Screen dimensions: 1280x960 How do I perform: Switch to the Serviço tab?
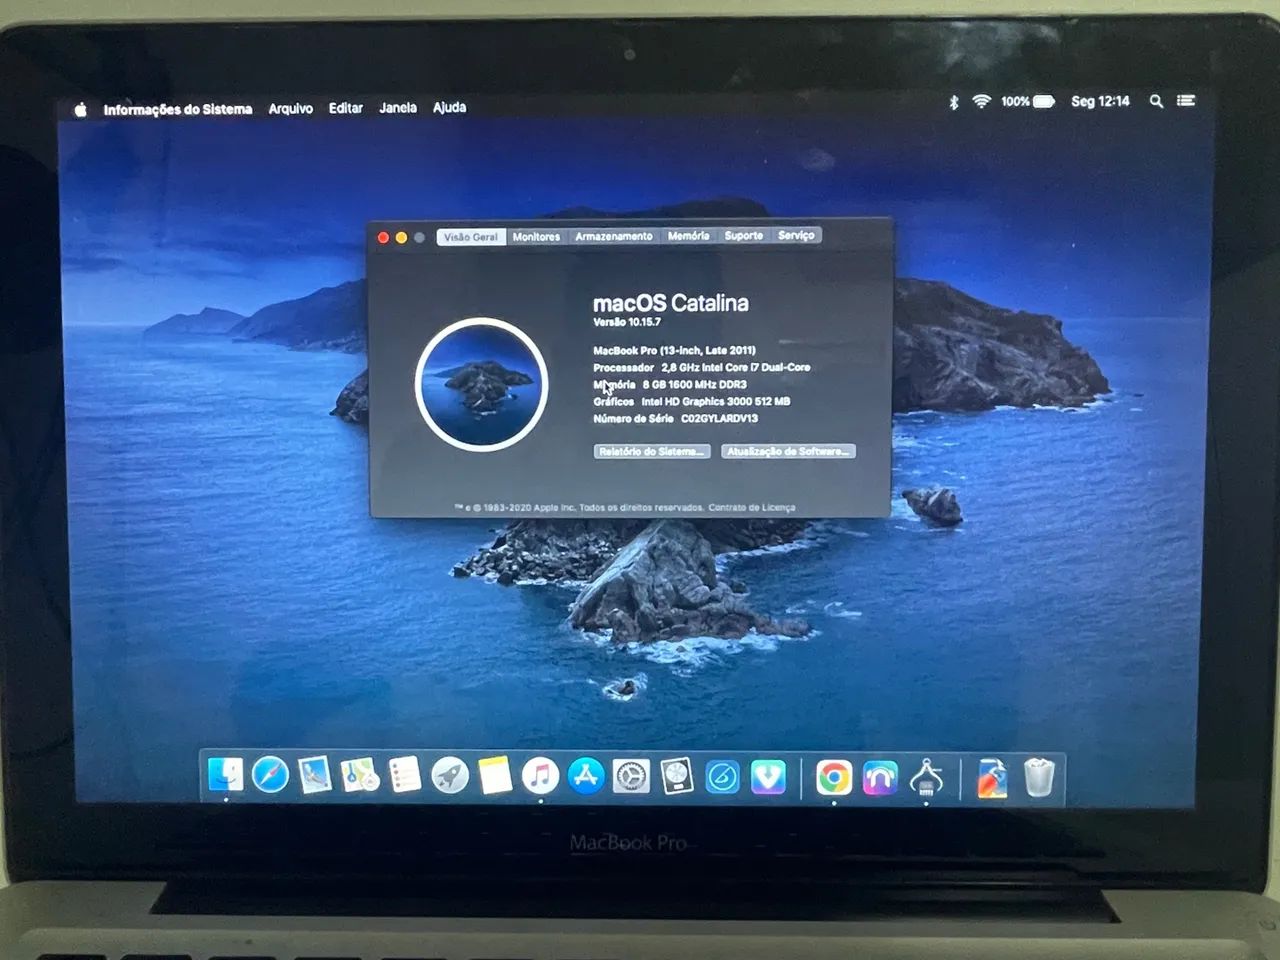click(x=796, y=235)
